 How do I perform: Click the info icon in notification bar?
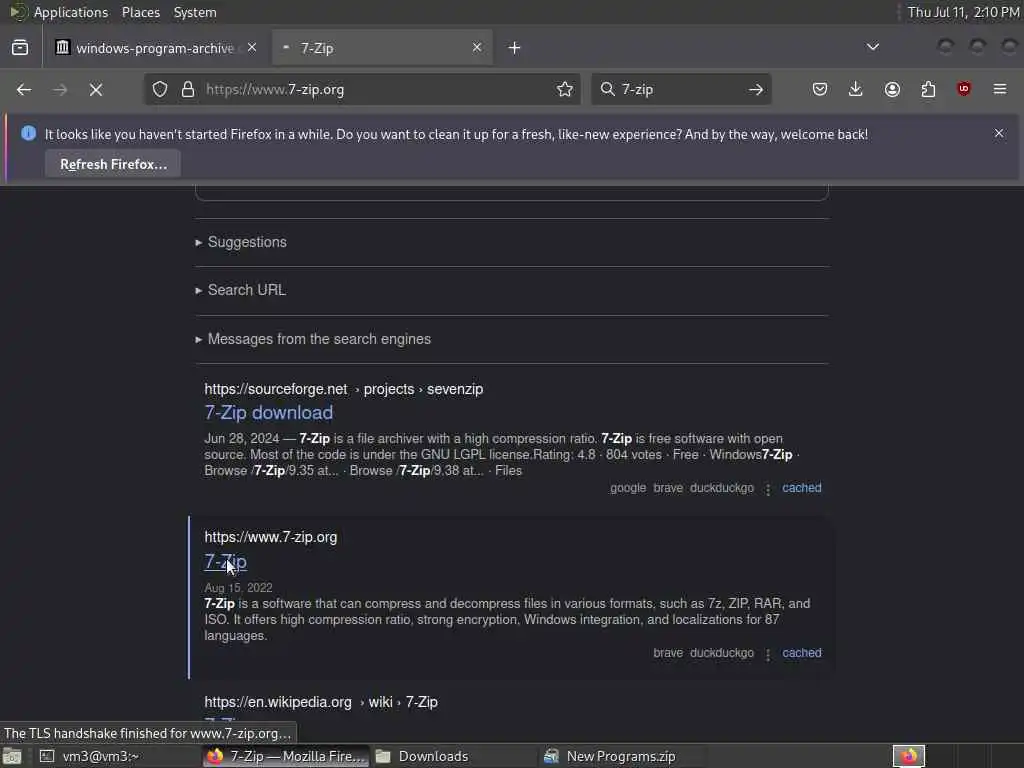pos(29,133)
